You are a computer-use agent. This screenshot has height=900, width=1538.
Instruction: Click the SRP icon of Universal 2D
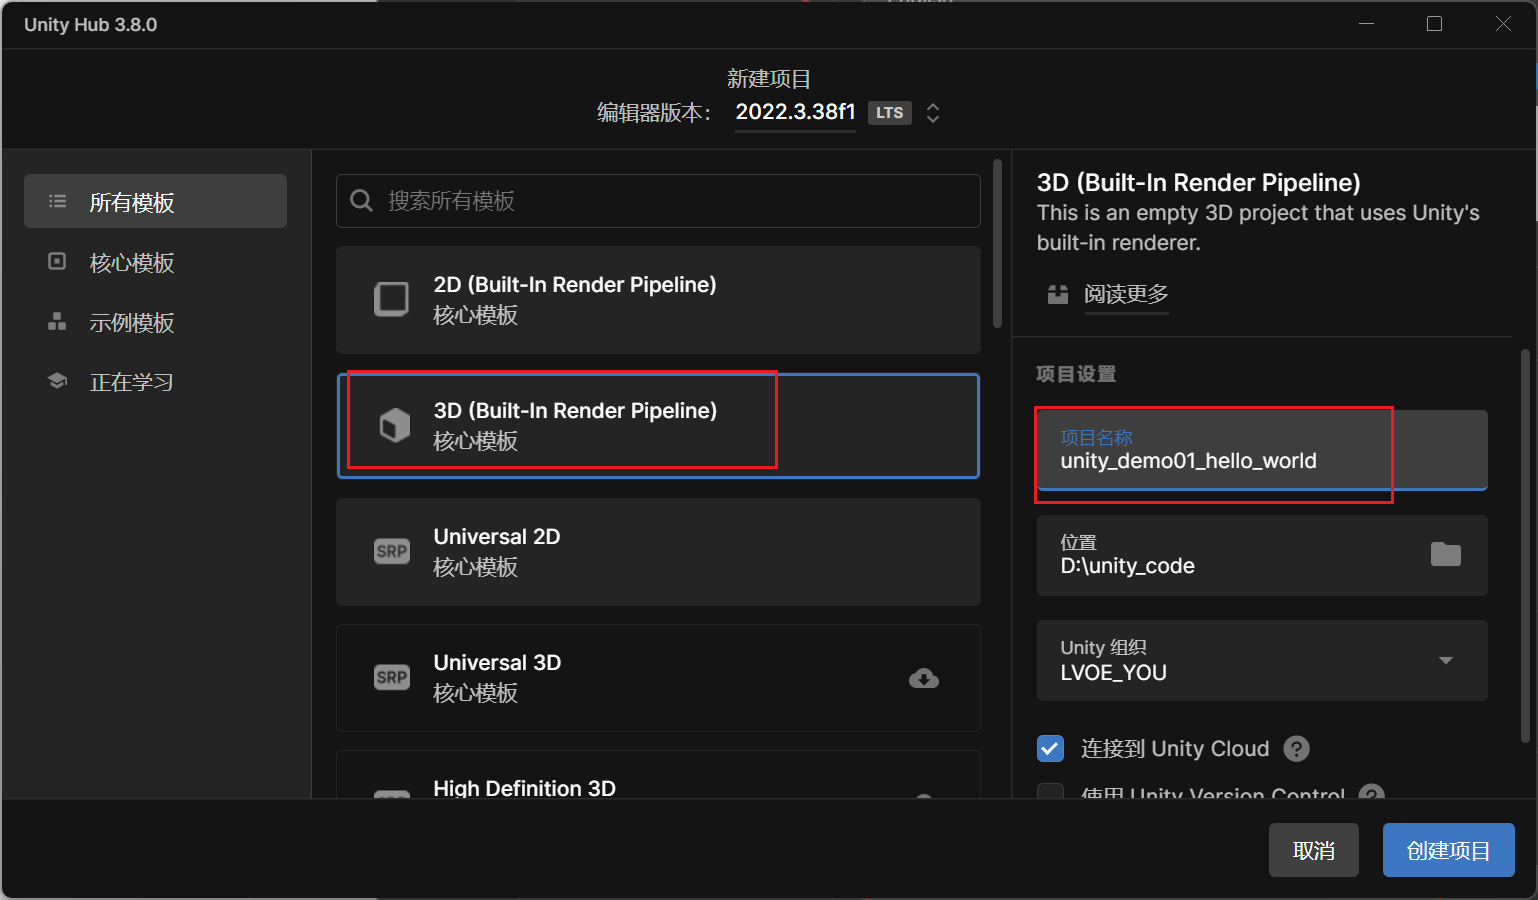pyautogui.click(x=392, y=551)
